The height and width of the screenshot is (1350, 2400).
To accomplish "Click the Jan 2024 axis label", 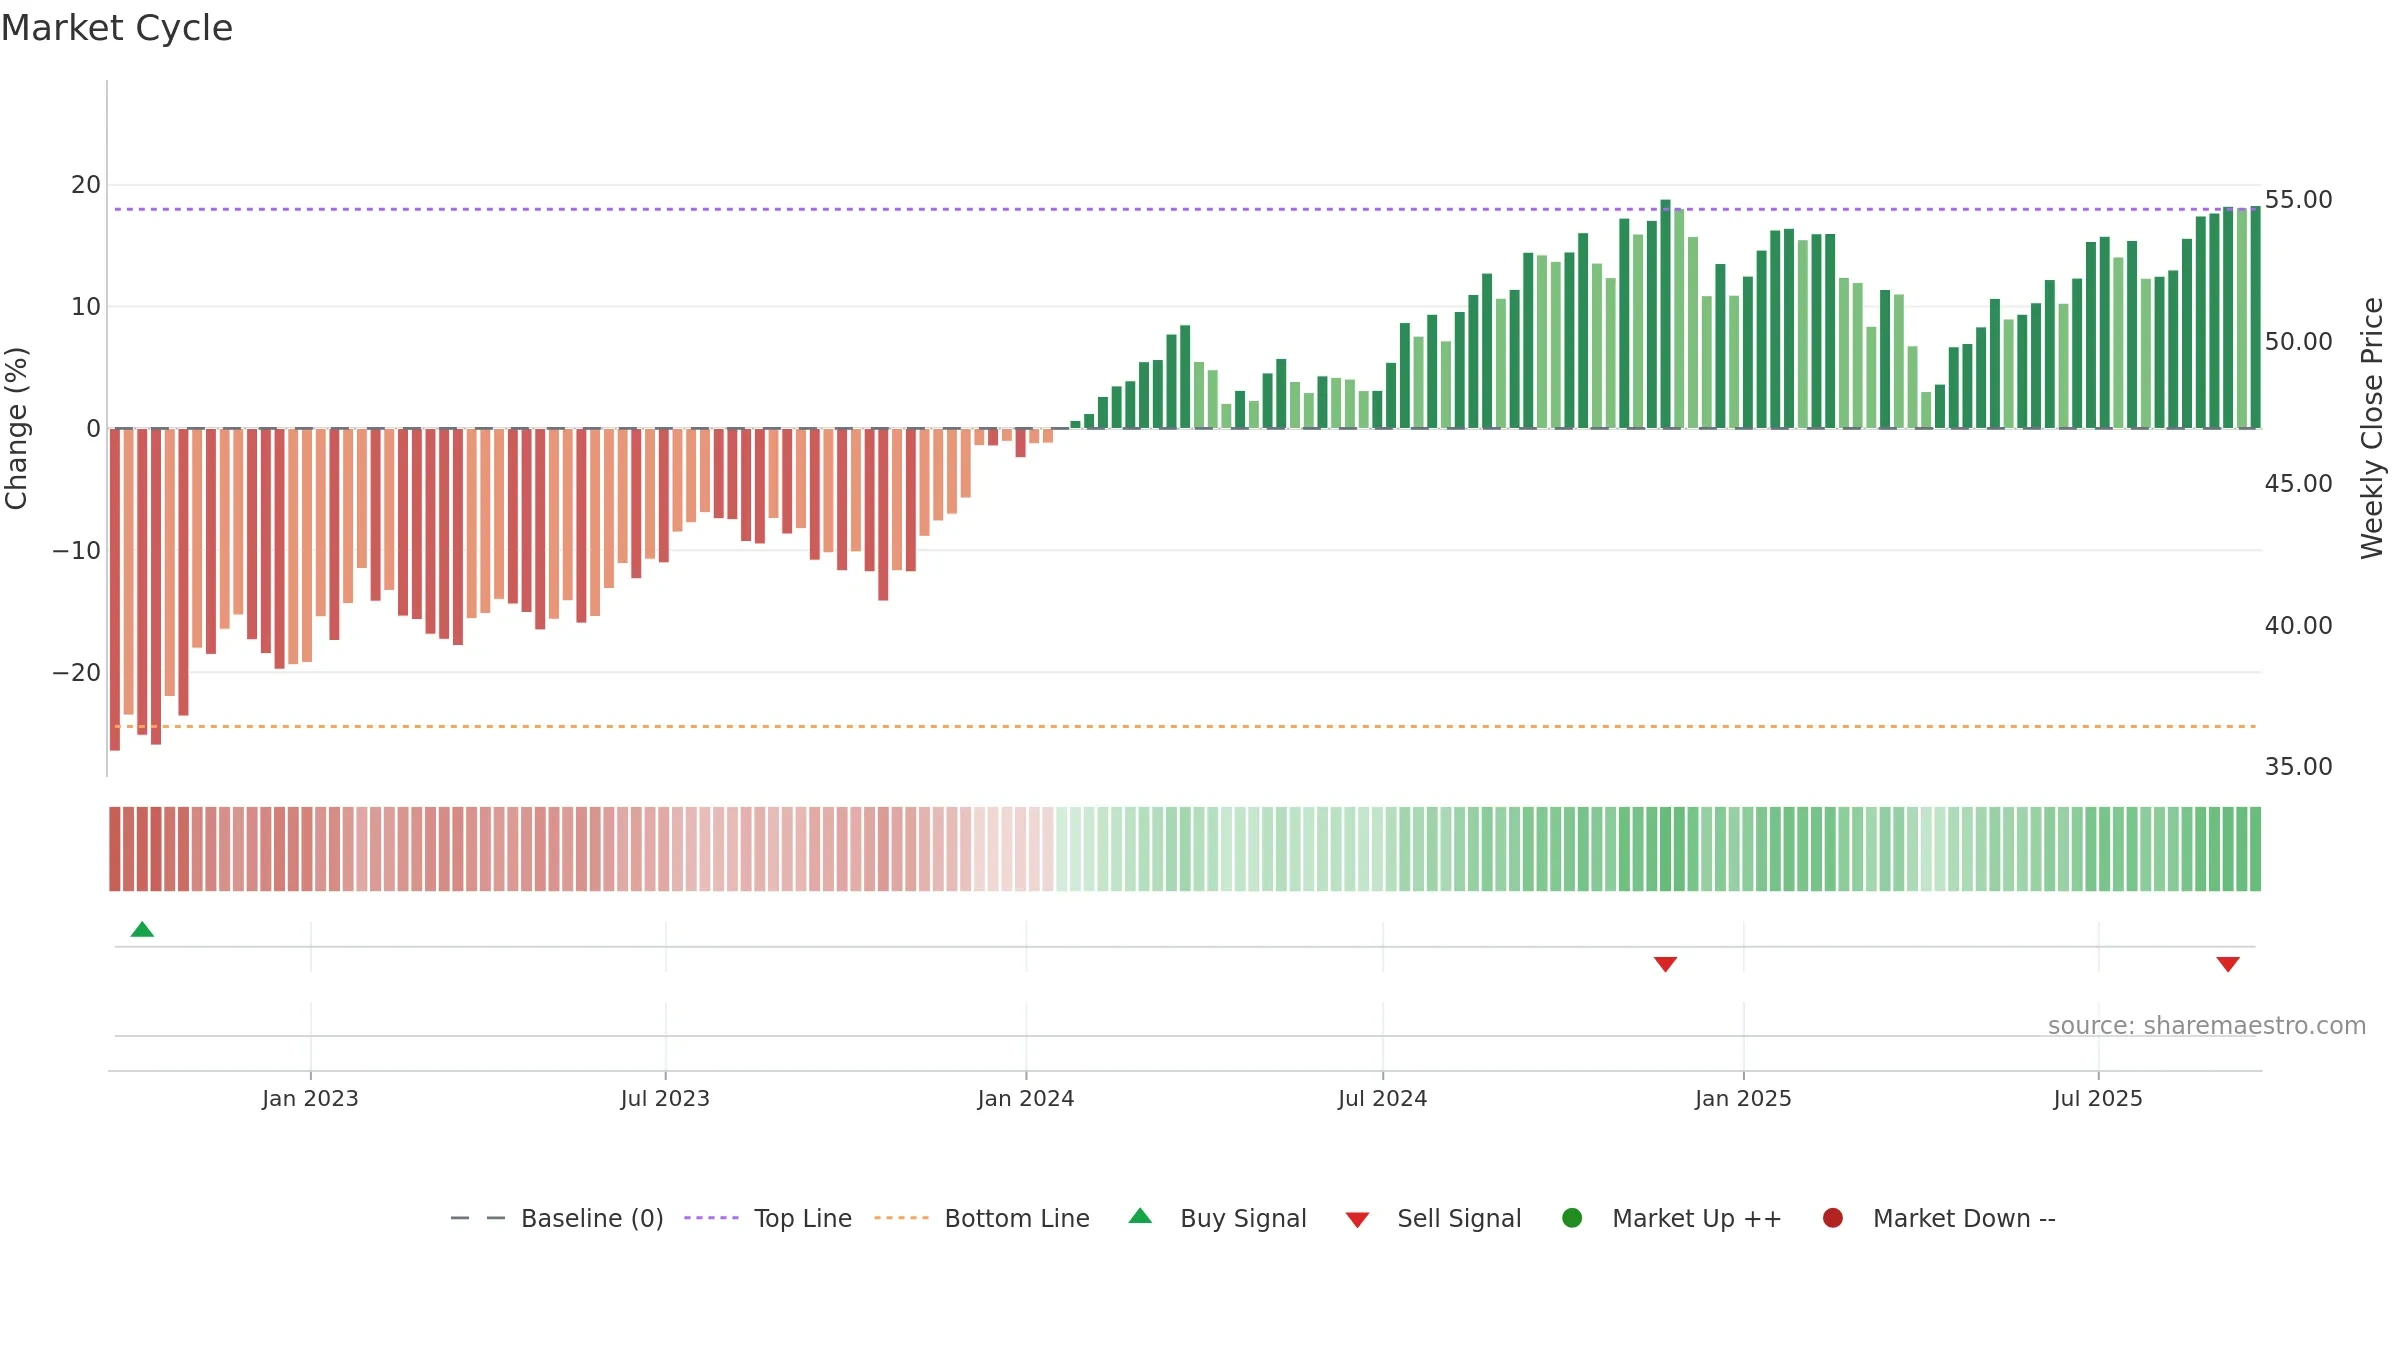I will [1026, 1098].
